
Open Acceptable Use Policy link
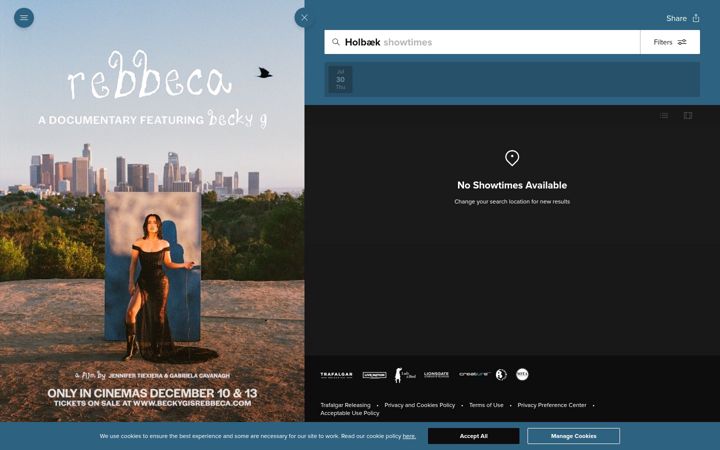(x=350, y=413)
